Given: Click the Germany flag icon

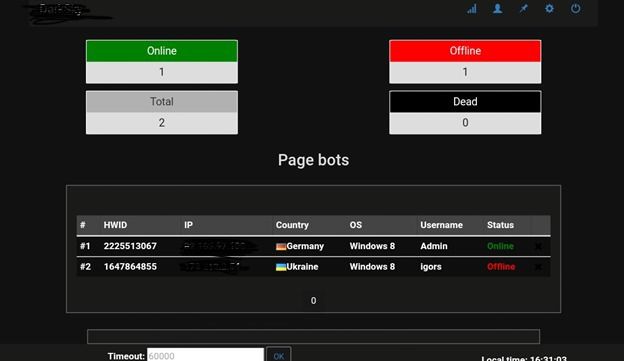Looking at the screenshot, I should [x=281, y=247].
